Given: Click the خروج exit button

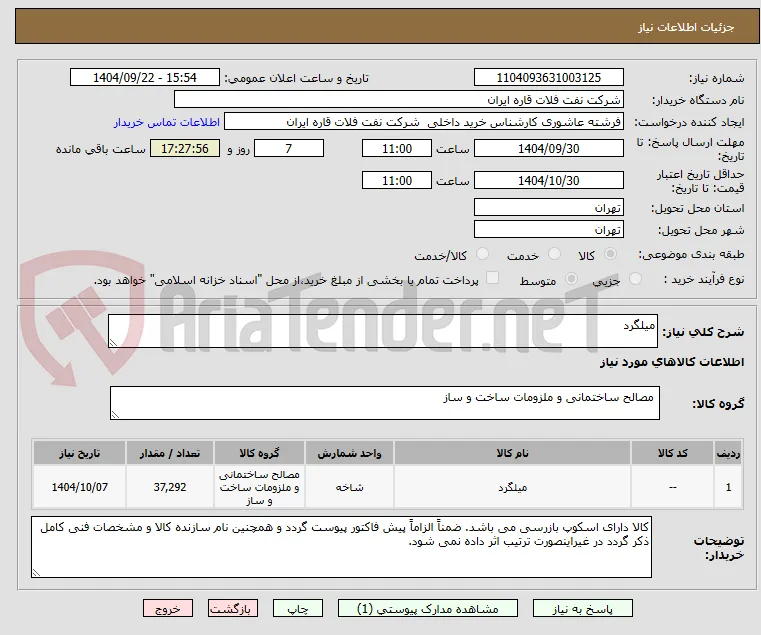Looking at the screenshot, I should pos(168,608).
